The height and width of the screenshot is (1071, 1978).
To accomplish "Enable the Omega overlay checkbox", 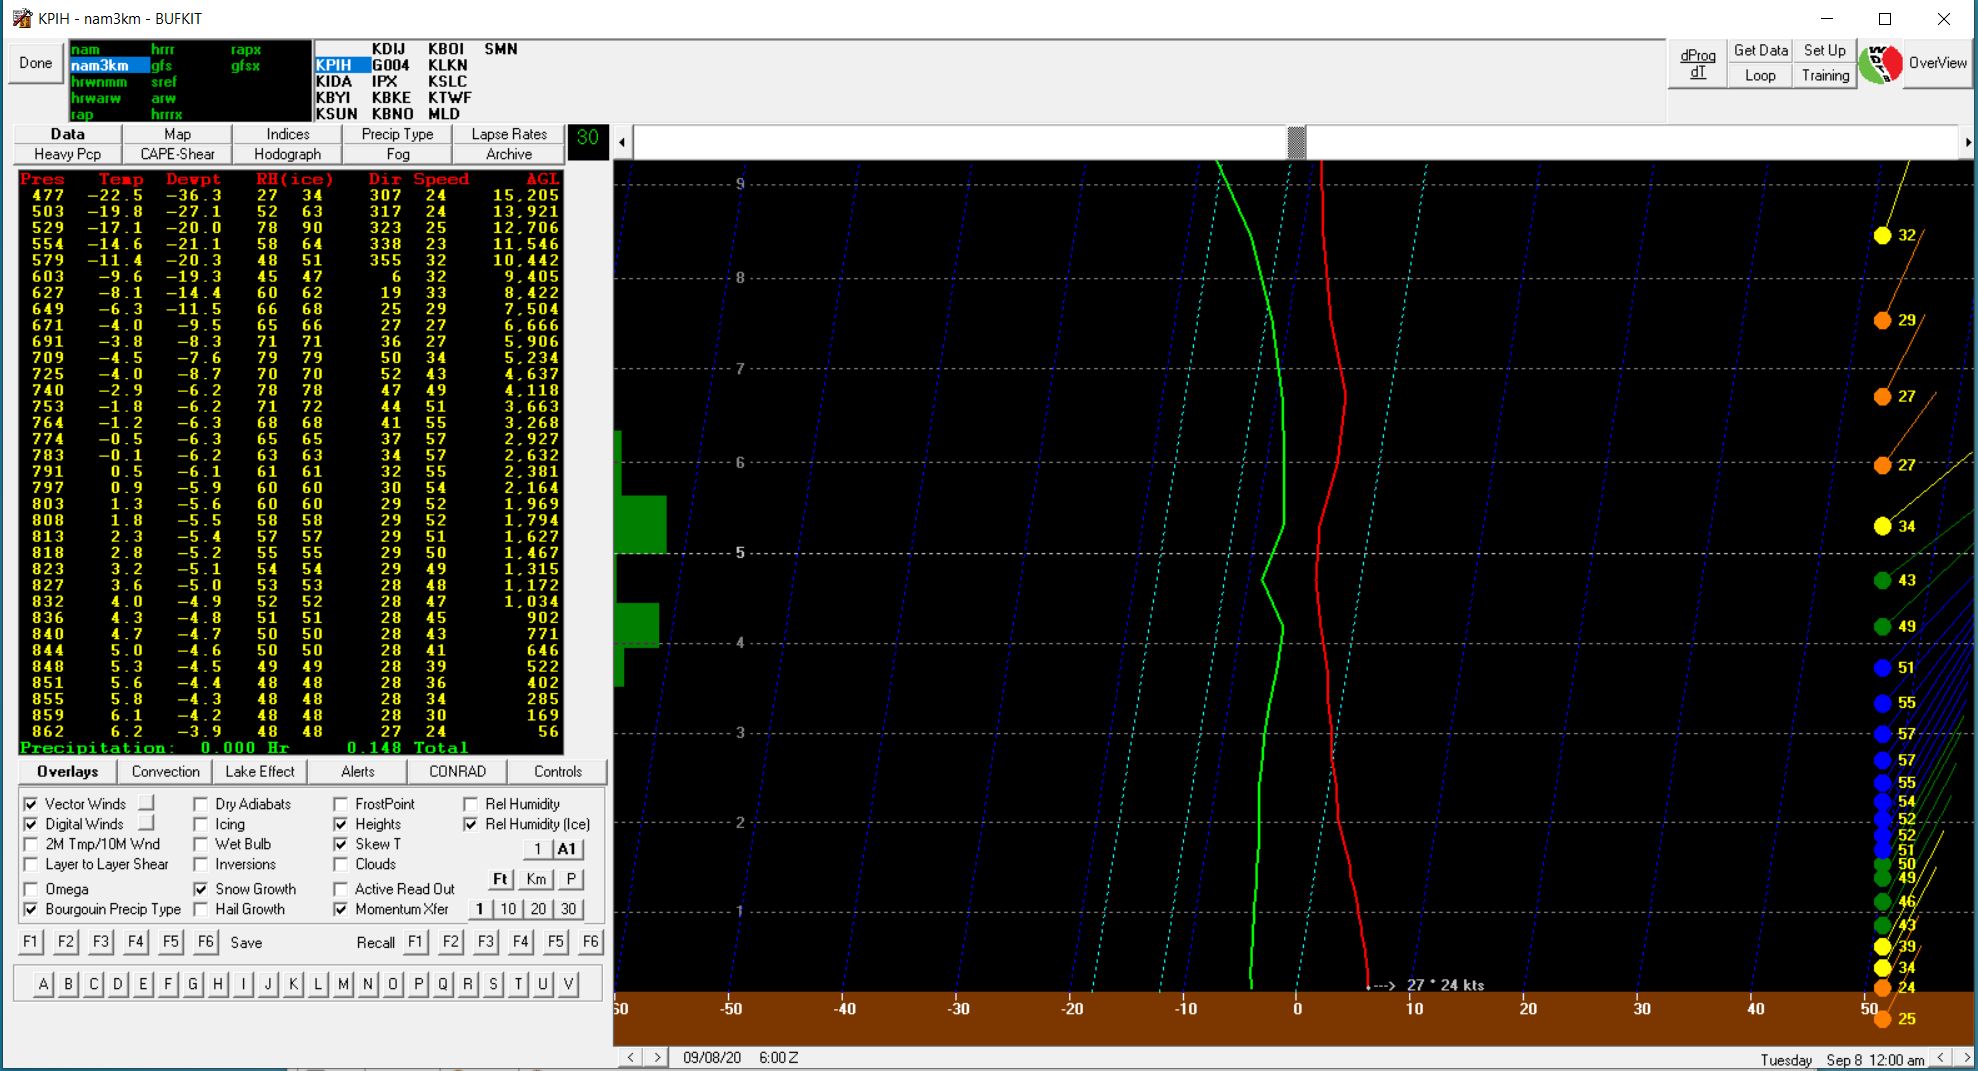I will tap(31, 889).
